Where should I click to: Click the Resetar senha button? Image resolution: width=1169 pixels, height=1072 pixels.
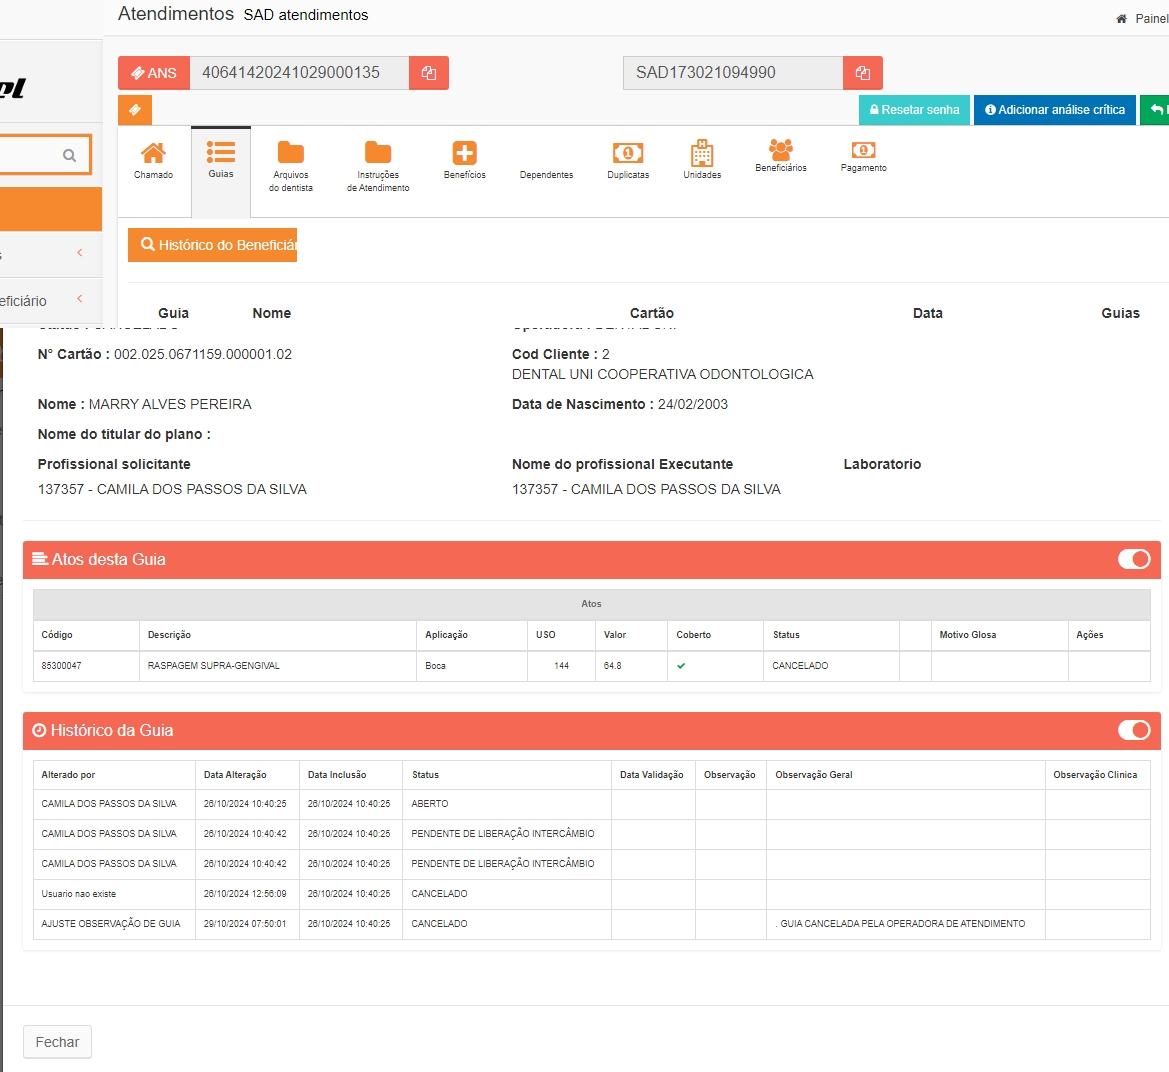[x=914, y=110]
